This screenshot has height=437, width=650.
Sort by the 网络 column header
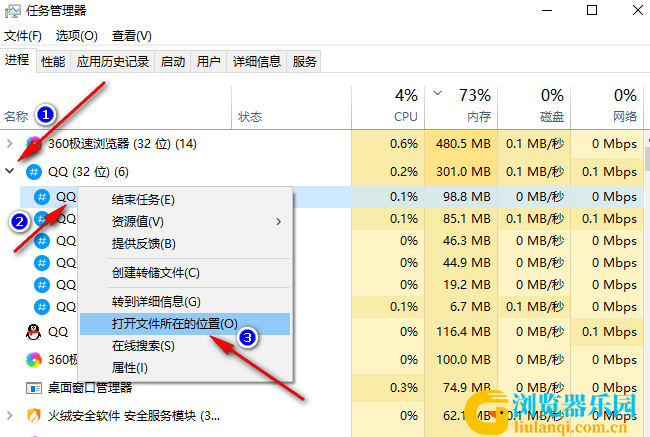click(625, 117)
